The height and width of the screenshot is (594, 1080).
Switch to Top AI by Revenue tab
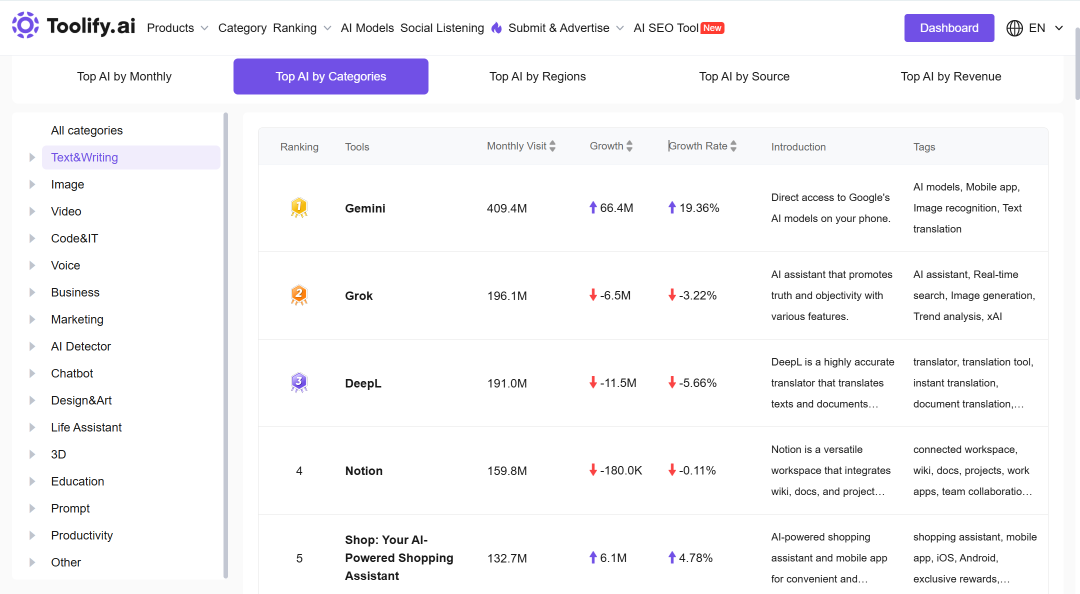(951, 76)
